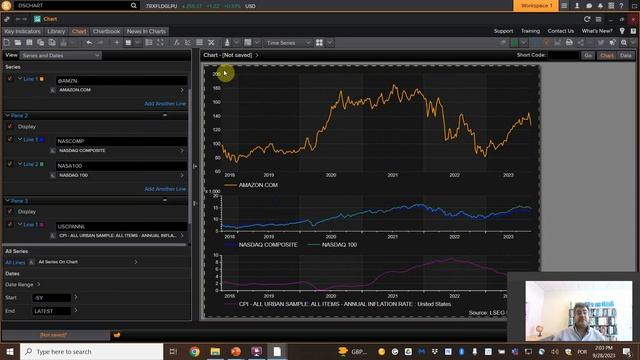Open the hamburger menu beside Workspace 1
The image size is (640, 360).
point(564,6)
